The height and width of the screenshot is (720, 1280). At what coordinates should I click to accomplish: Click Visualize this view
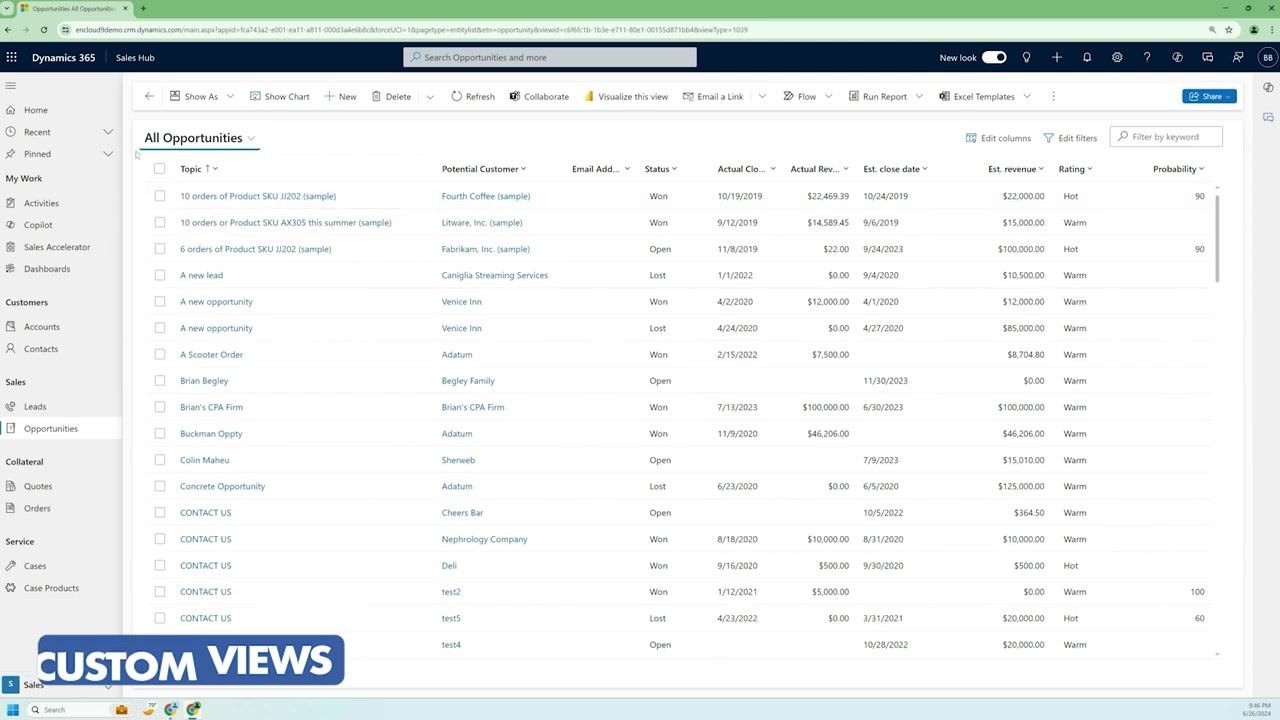[626, 96]
